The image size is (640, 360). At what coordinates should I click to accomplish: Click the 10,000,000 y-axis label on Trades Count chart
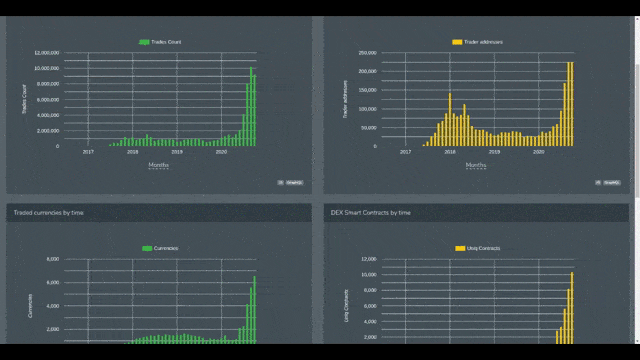coord(47,68)
